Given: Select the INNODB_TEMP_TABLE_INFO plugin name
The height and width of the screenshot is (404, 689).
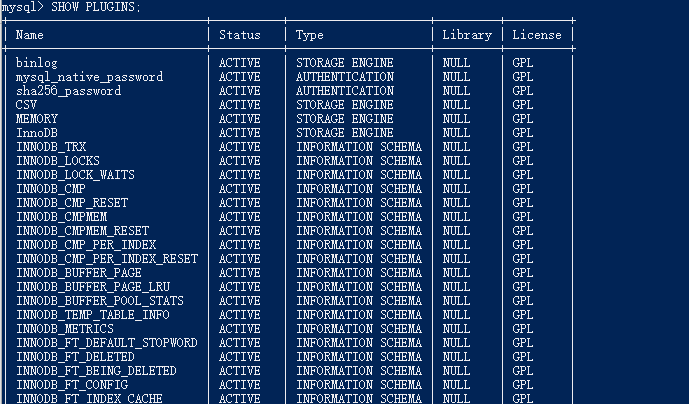Looking at the screenshot, I should click(93, 316).
